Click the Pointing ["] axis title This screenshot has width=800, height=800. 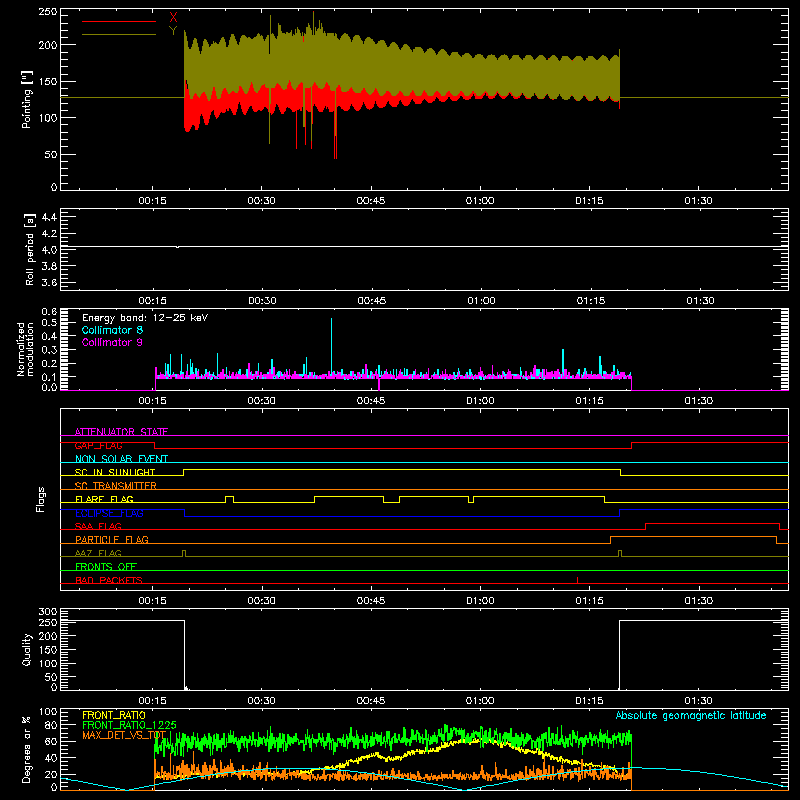(27, 99)
